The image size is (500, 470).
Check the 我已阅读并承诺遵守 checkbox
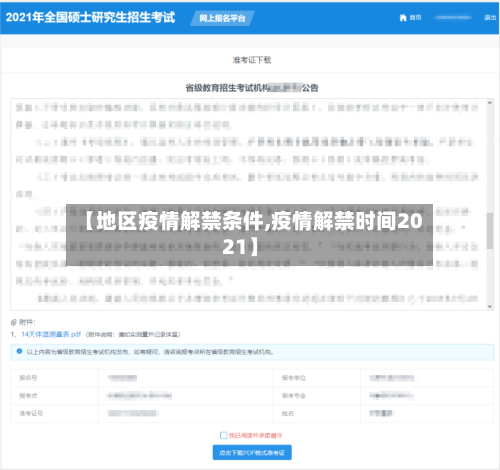223,435
